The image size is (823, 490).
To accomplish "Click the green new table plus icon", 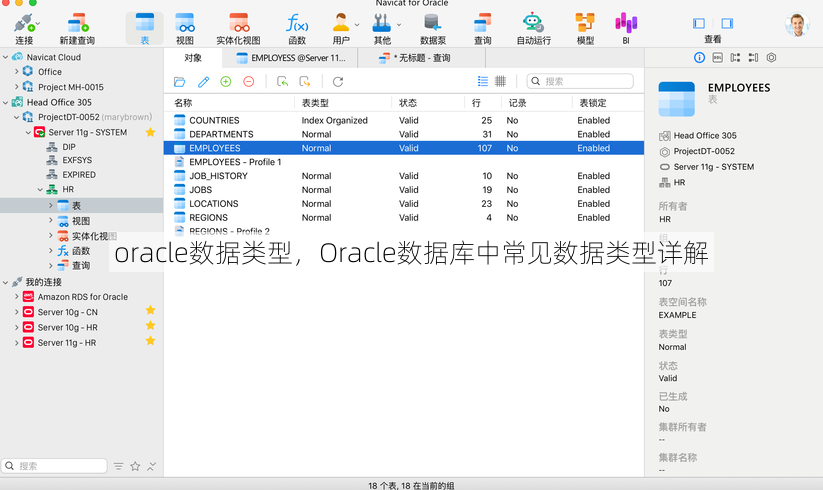I will click(x=226, y=81).
